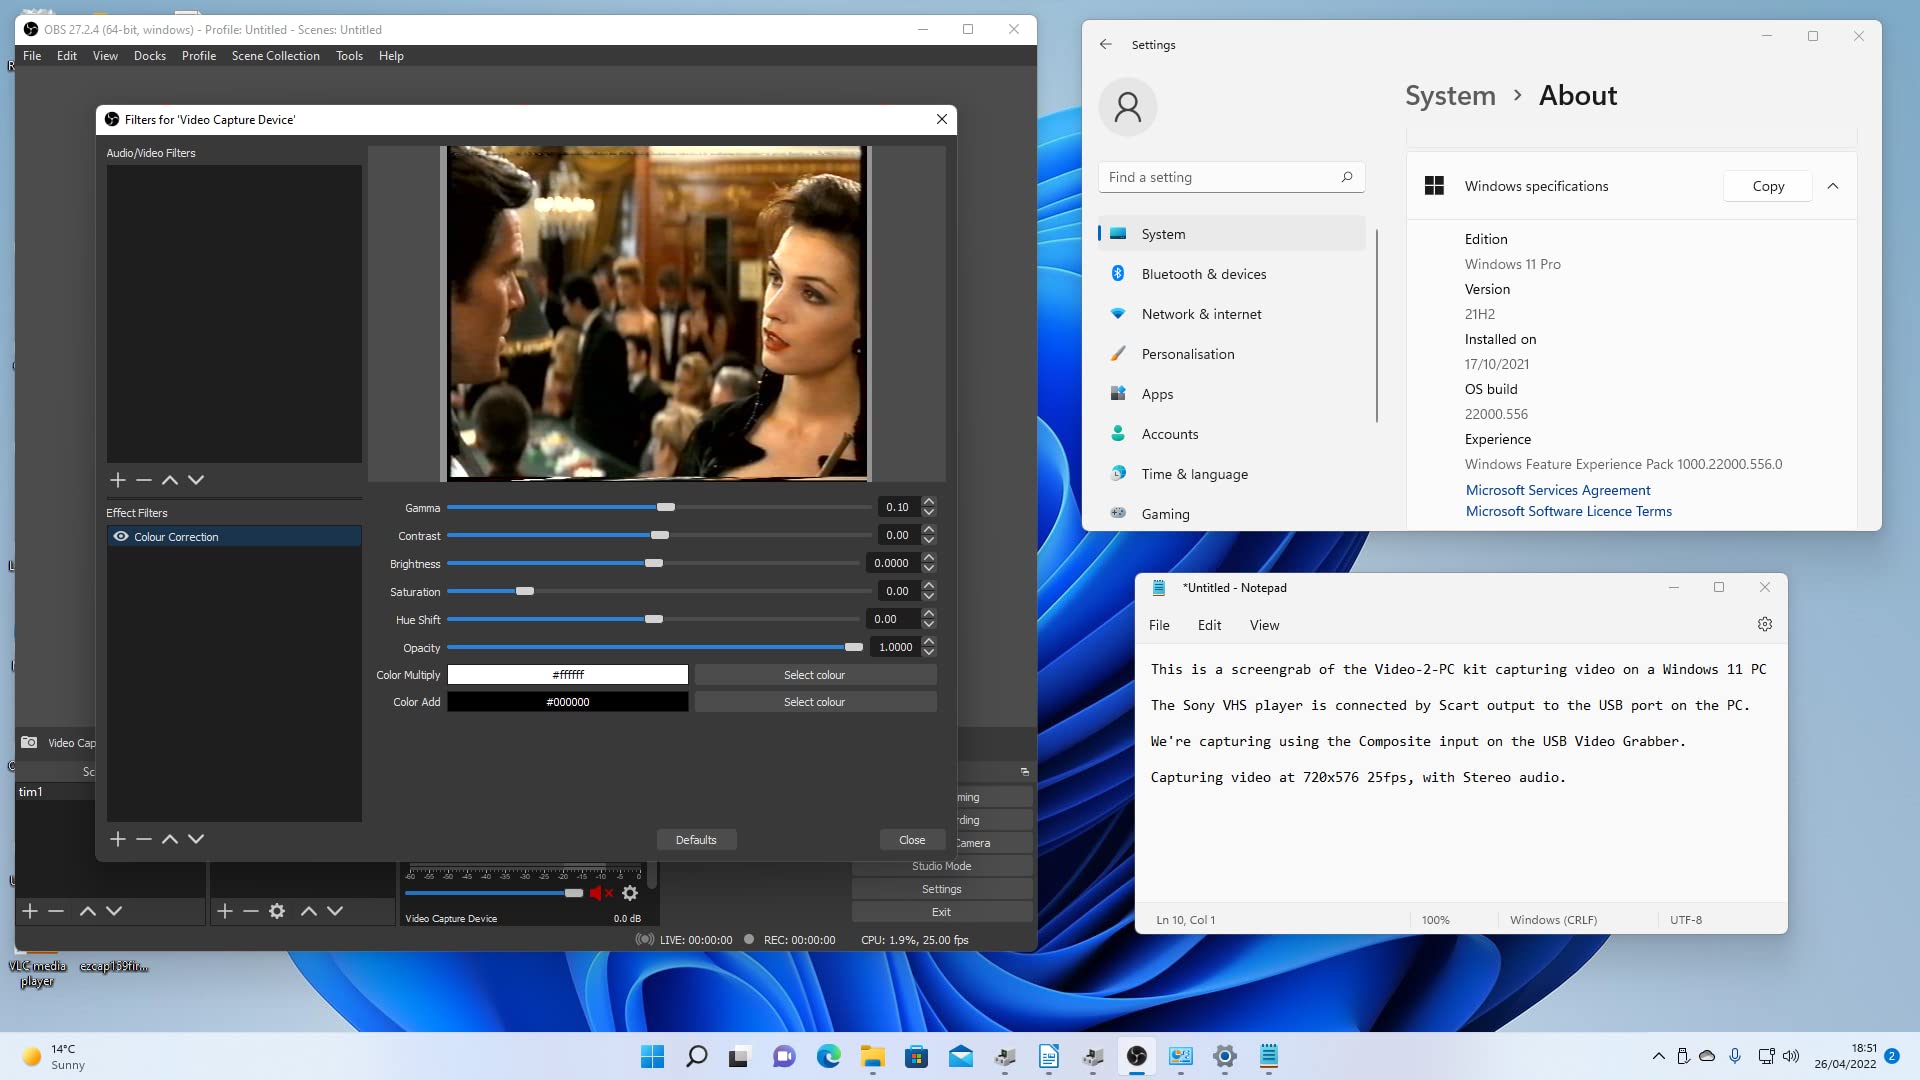Decrease Opacity value with down stepper
This screenshot has height=1080, width=1920.
point(929,652)
